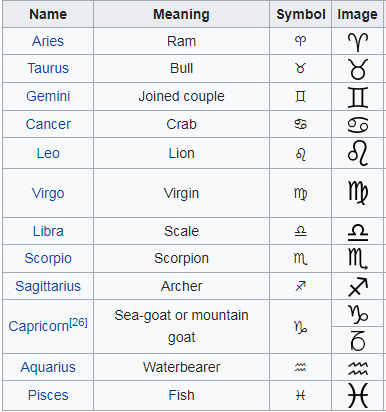Click the Capricorn link
The width and height of the screenshot is (386, 412).
[x=39, y=326]
